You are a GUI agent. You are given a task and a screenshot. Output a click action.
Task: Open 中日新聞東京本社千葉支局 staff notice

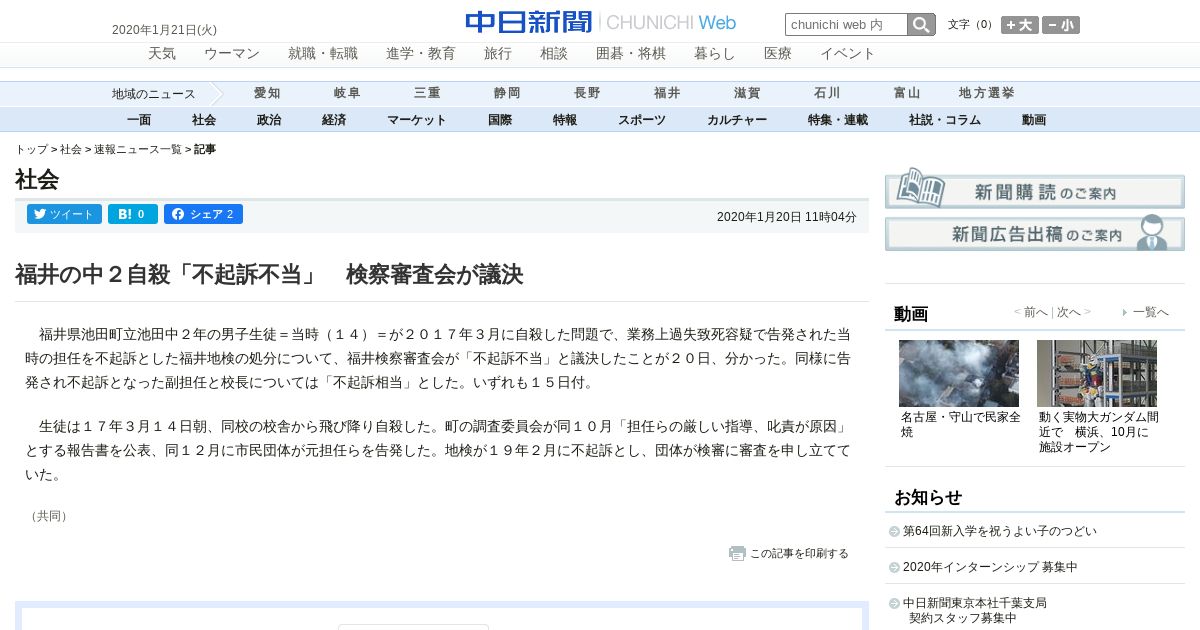click(x=975, y=610)
